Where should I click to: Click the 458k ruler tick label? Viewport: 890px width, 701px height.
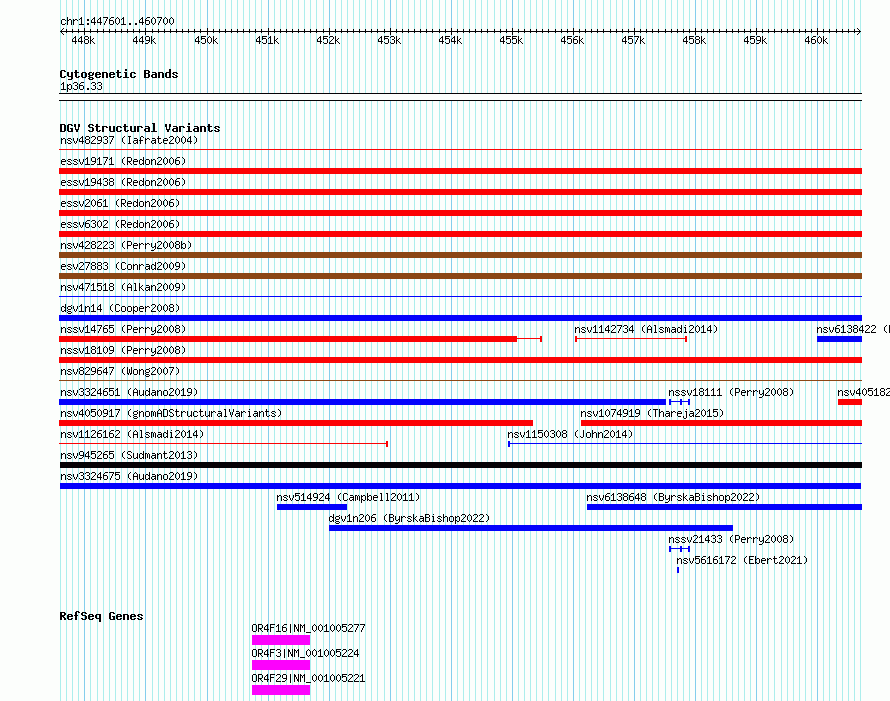694,40
